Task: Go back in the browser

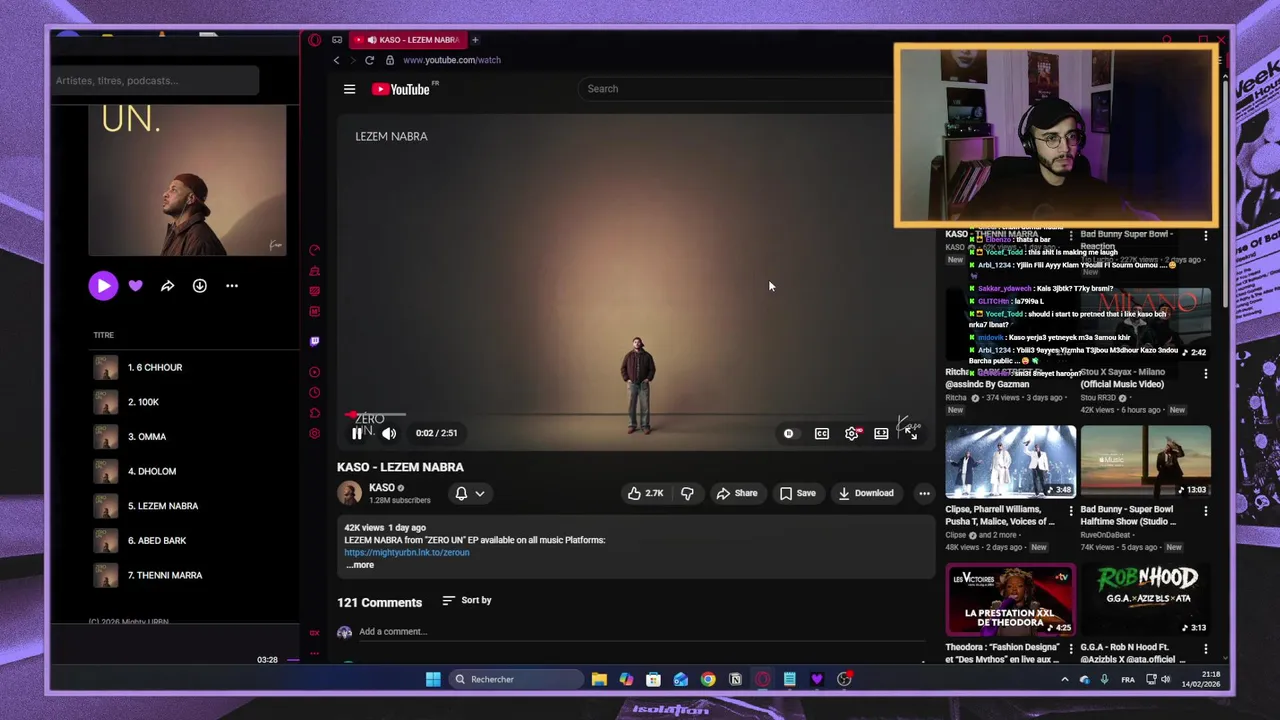Action: 336,60
